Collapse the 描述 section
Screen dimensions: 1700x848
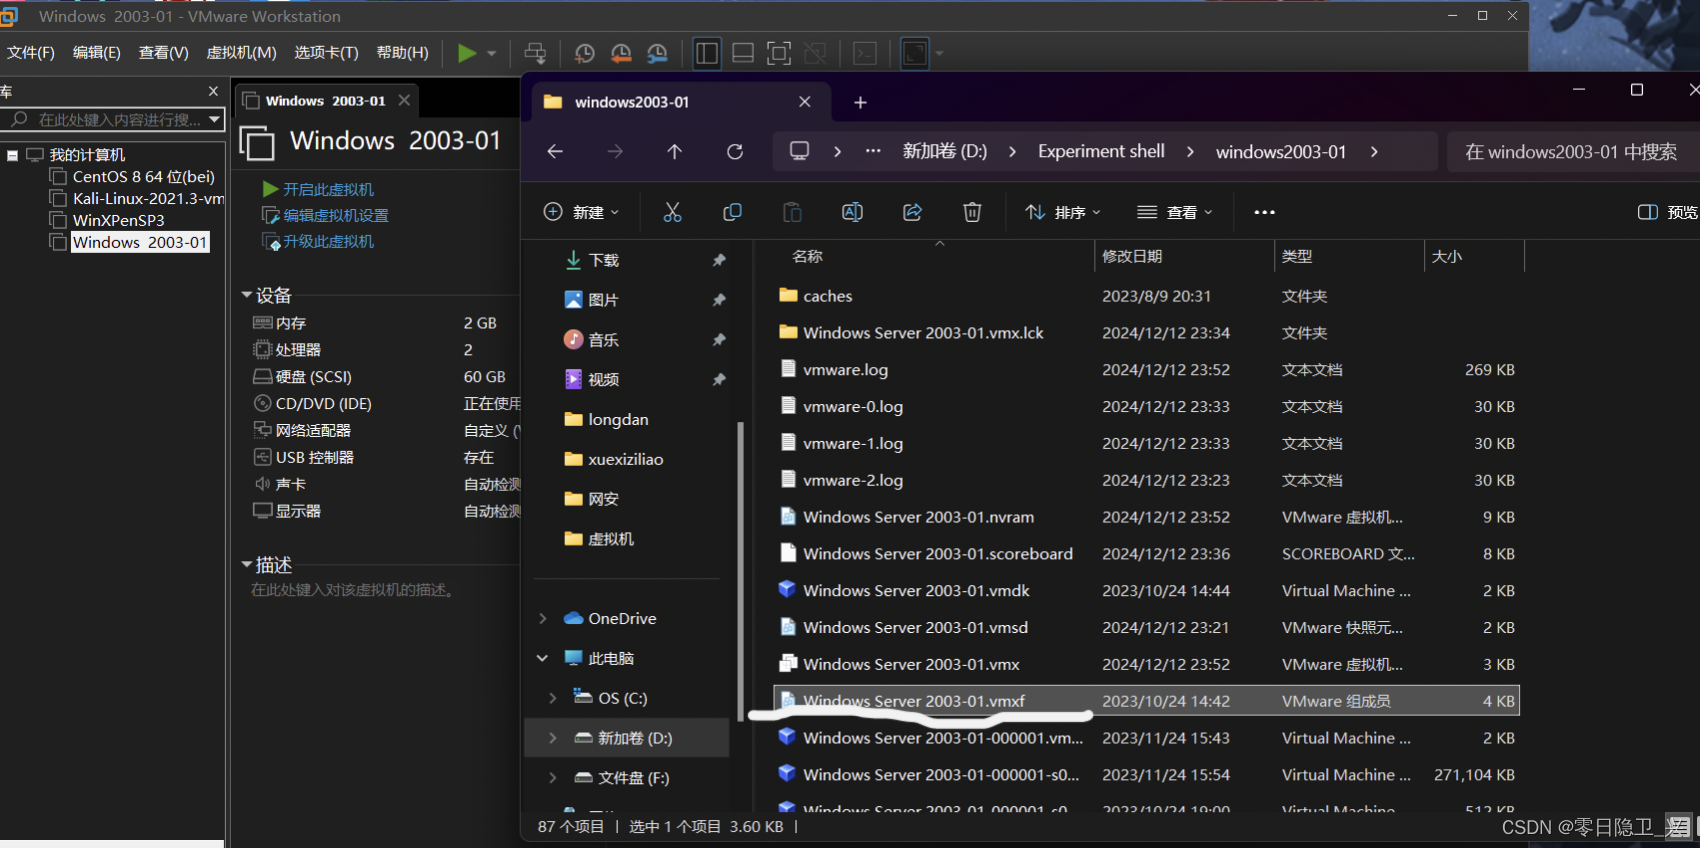[246, 565]
